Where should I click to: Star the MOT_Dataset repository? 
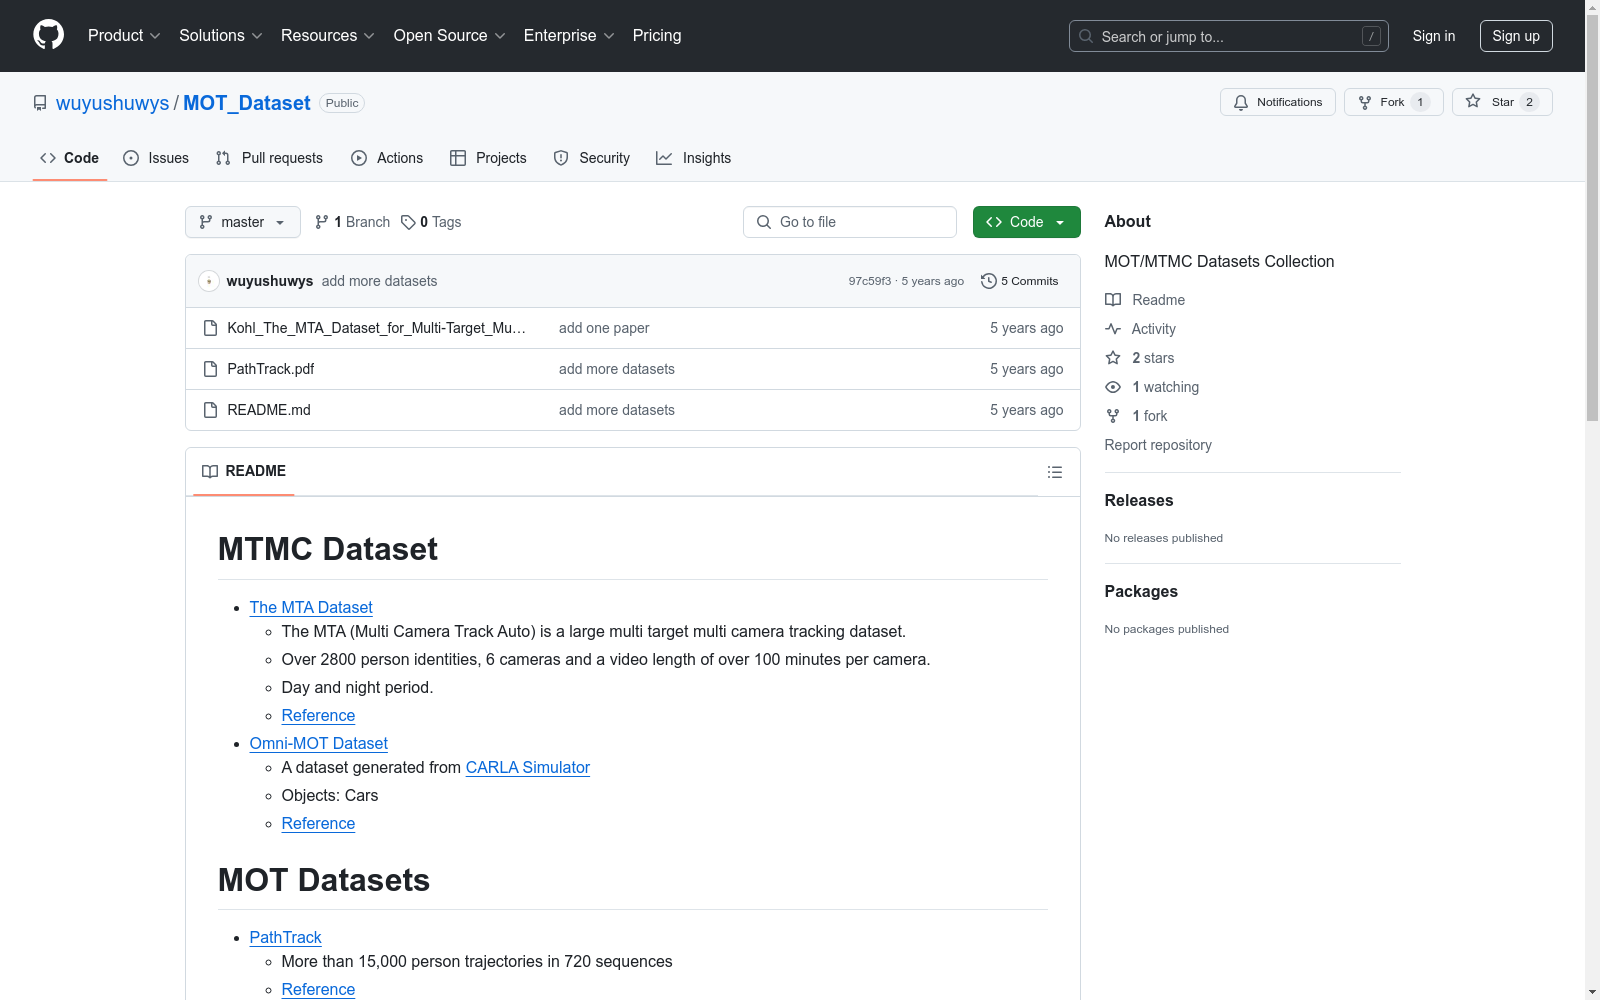click(x=1502, y=102)
